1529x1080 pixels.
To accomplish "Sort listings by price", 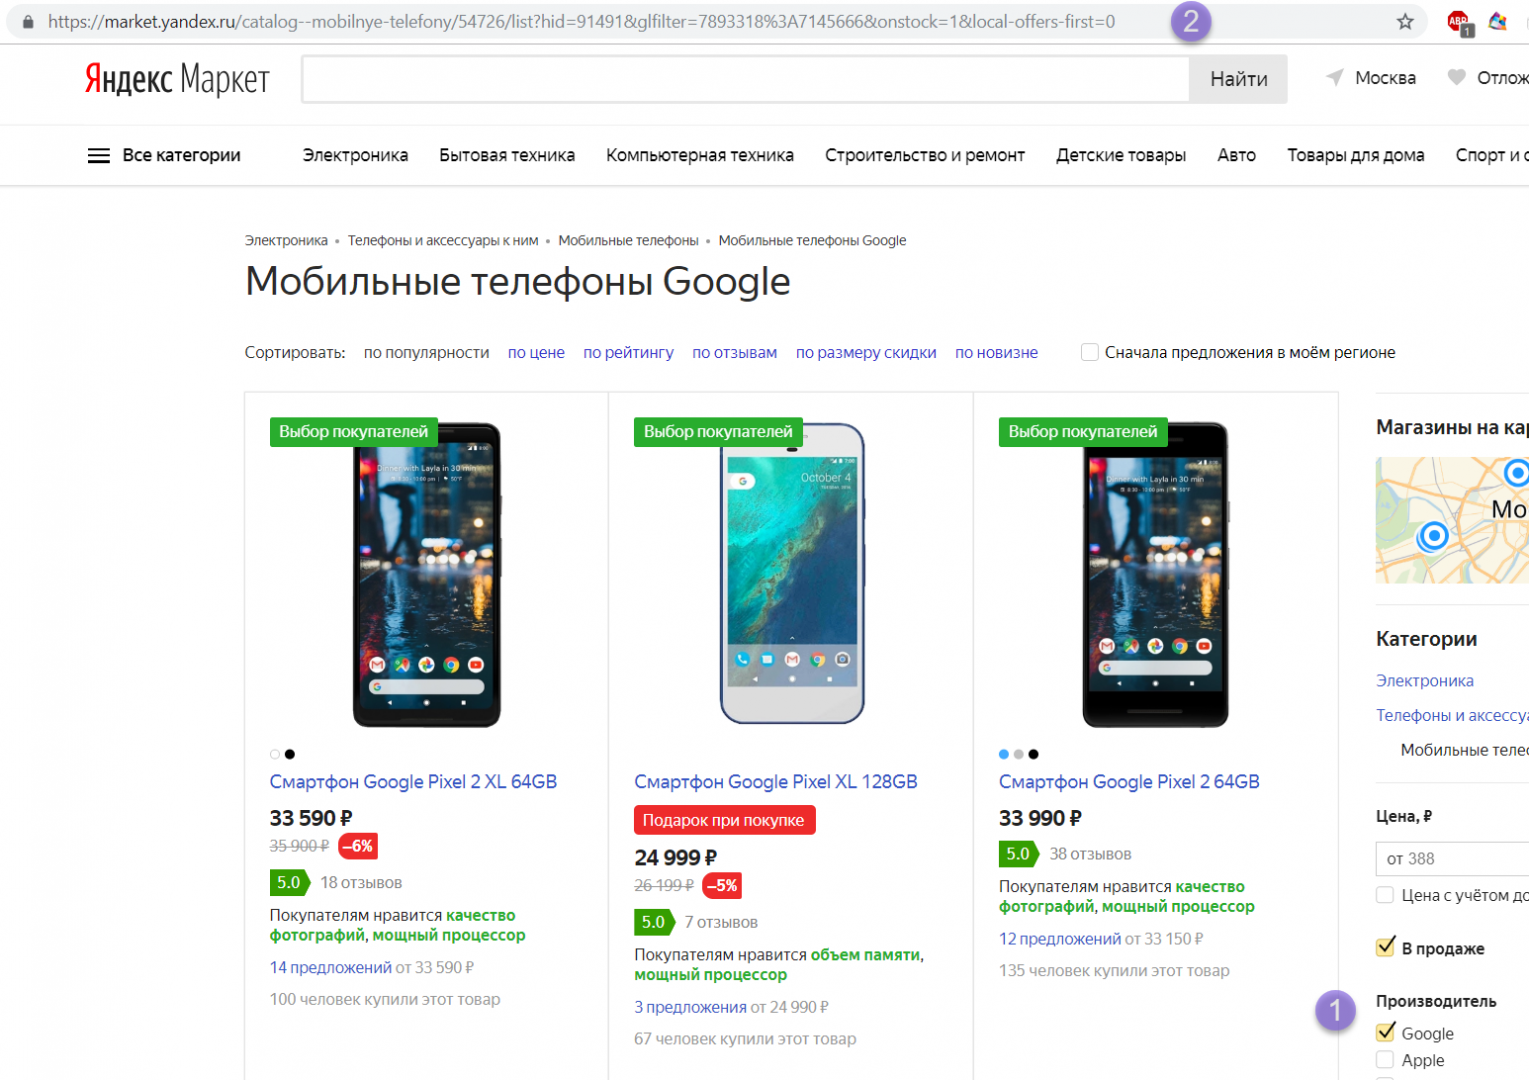I will [536, 352].
